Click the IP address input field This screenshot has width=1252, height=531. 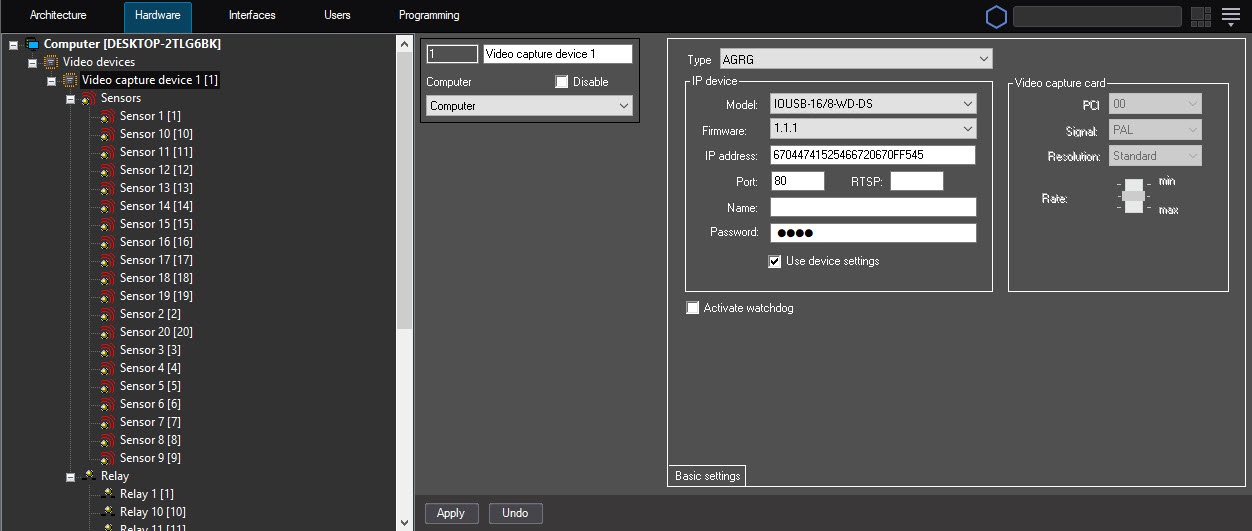(x=873, y=155)
